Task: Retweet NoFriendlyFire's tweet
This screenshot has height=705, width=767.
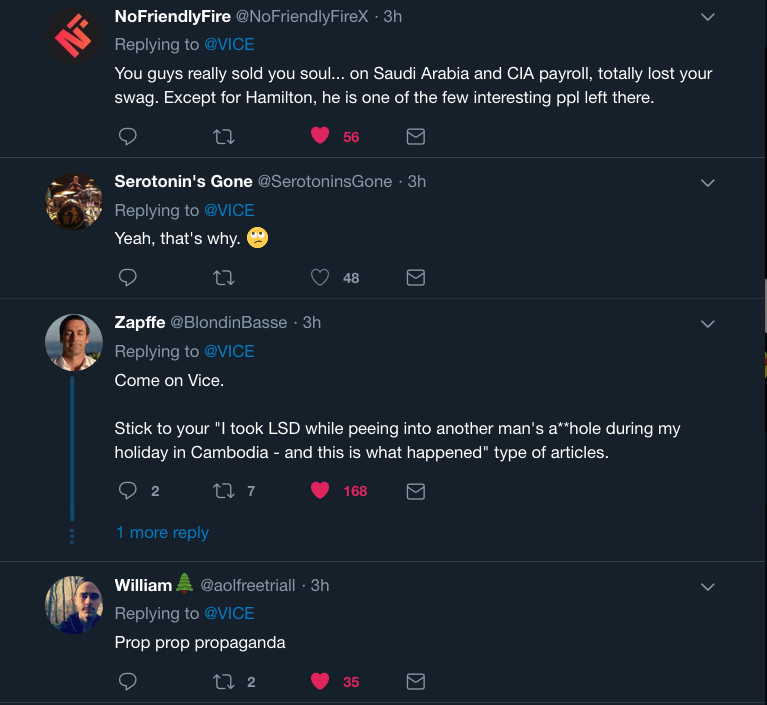Action: click(x=224, y=136)
